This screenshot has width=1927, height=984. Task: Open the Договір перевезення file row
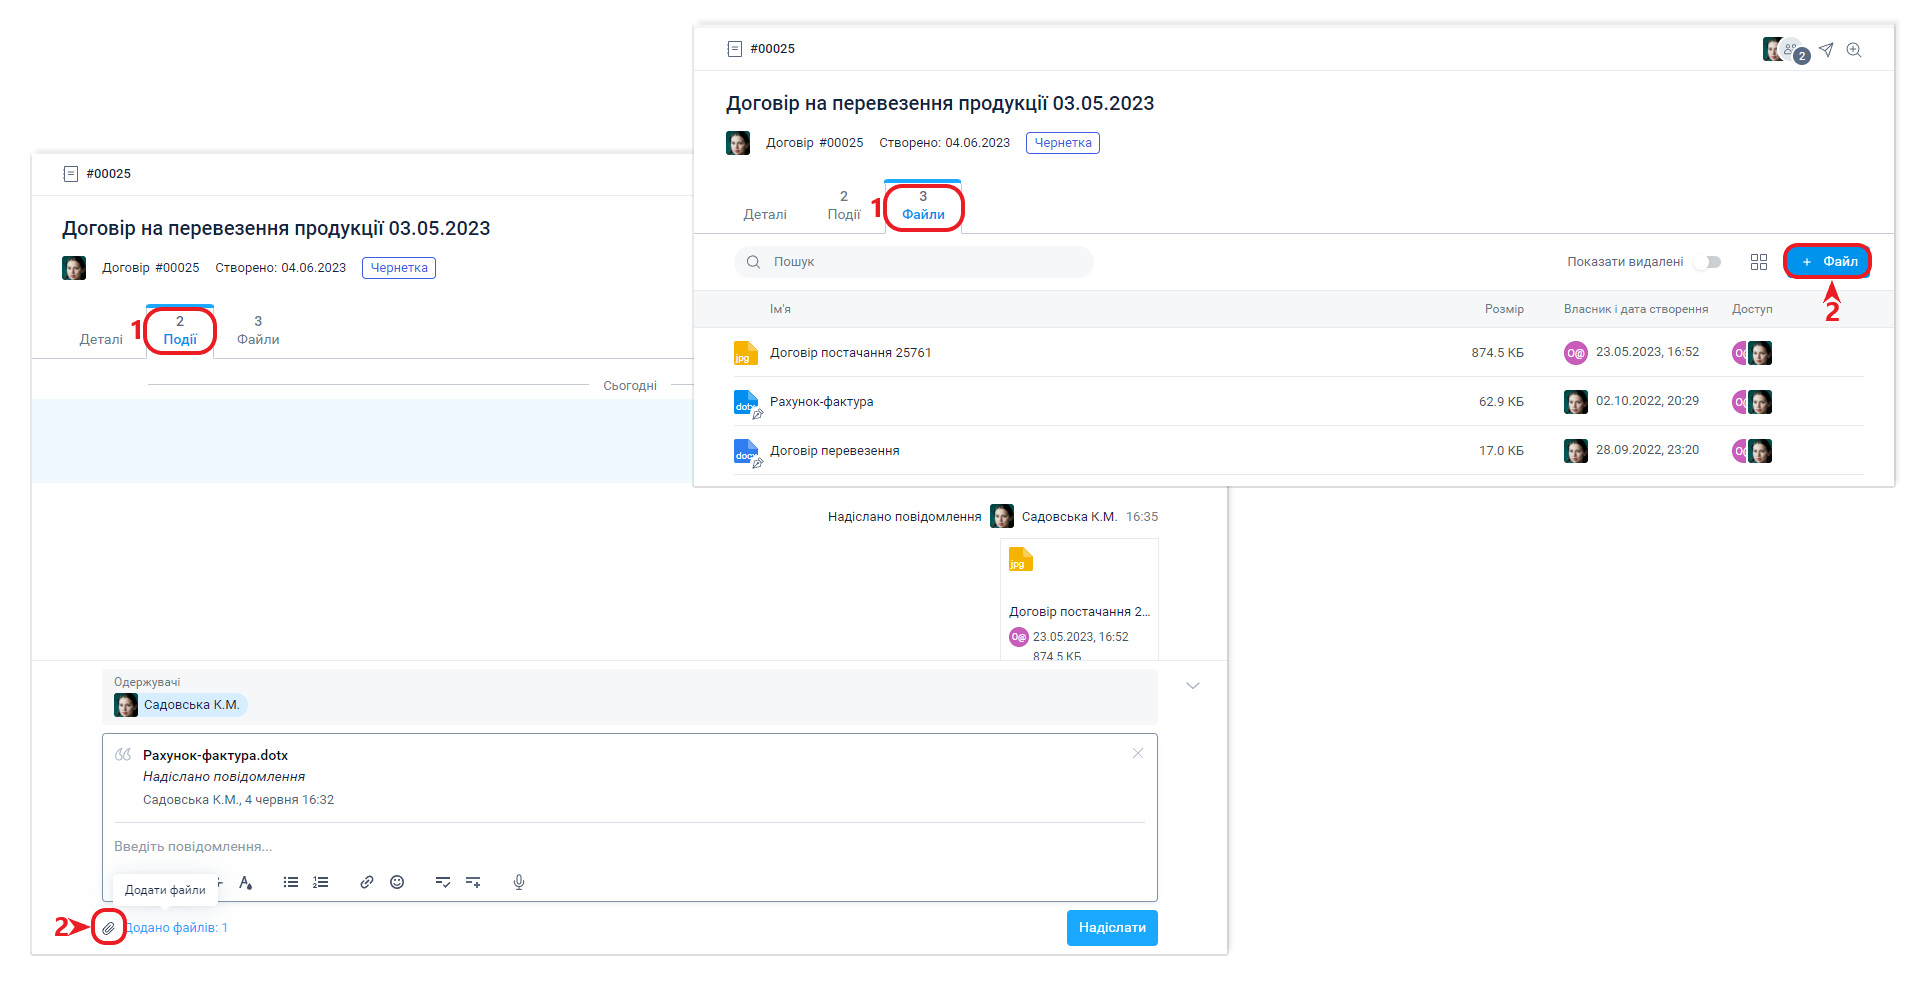click(834, 451)
